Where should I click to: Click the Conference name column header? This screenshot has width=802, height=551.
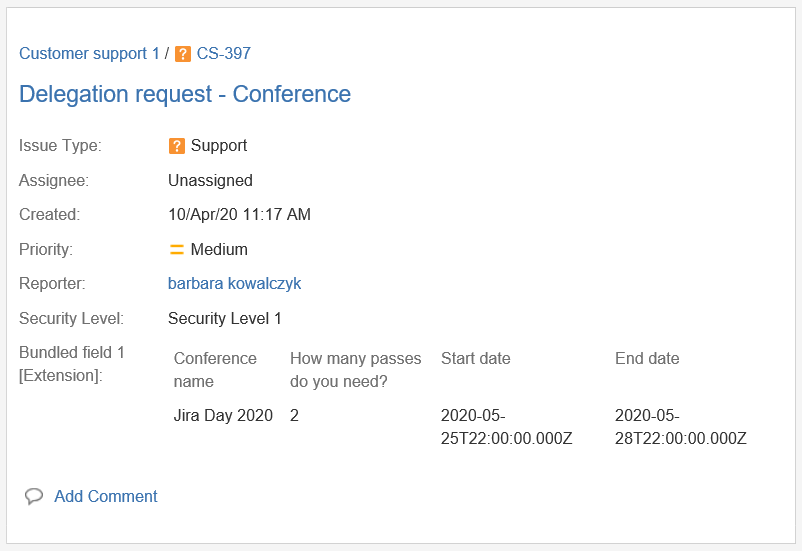[x=215, y=369]
